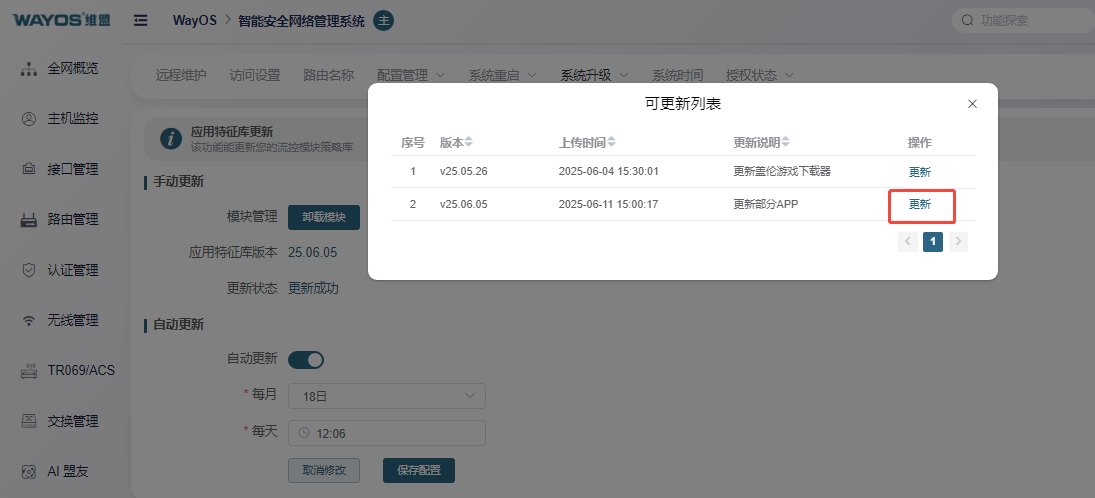The height and width of the screenshot is (498, 1095).
Task: Click the 智能安全网络管理系统 breadcrumb
Action: 301,20
